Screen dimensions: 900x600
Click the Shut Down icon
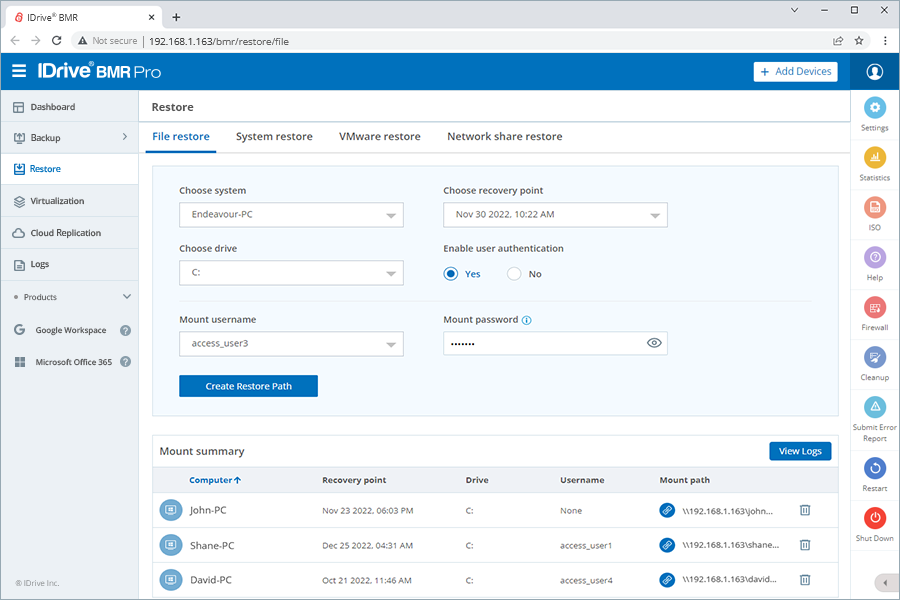click(x=875, y=518)
